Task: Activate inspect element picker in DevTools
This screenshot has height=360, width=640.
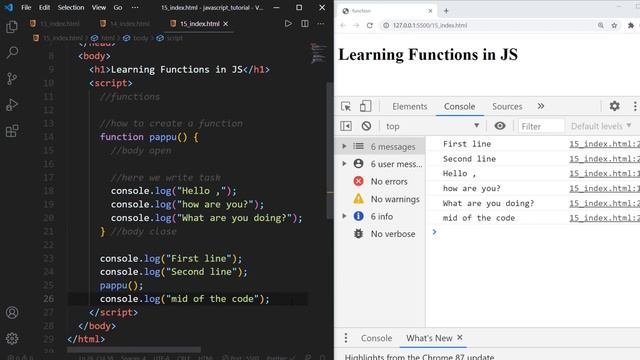Action: pos(346,106)
